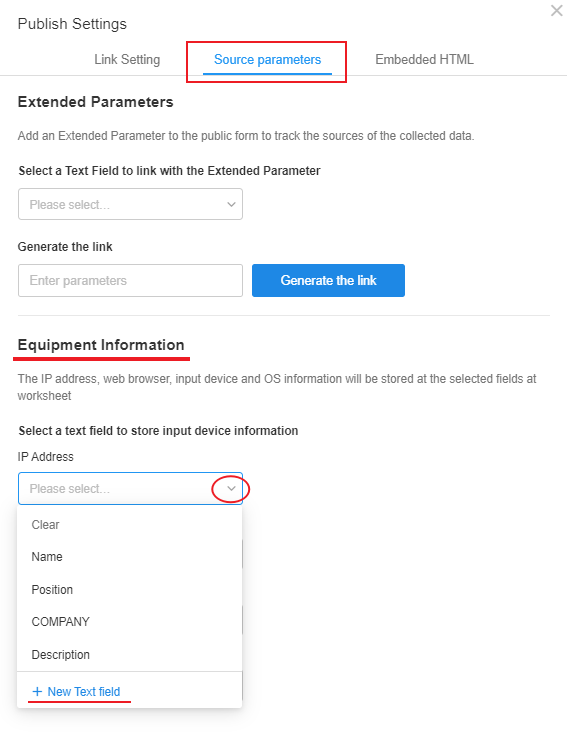Collapse the IP Address dropdown
The image size is (567, 738).
pyautogui.click(x=130, y=489)
